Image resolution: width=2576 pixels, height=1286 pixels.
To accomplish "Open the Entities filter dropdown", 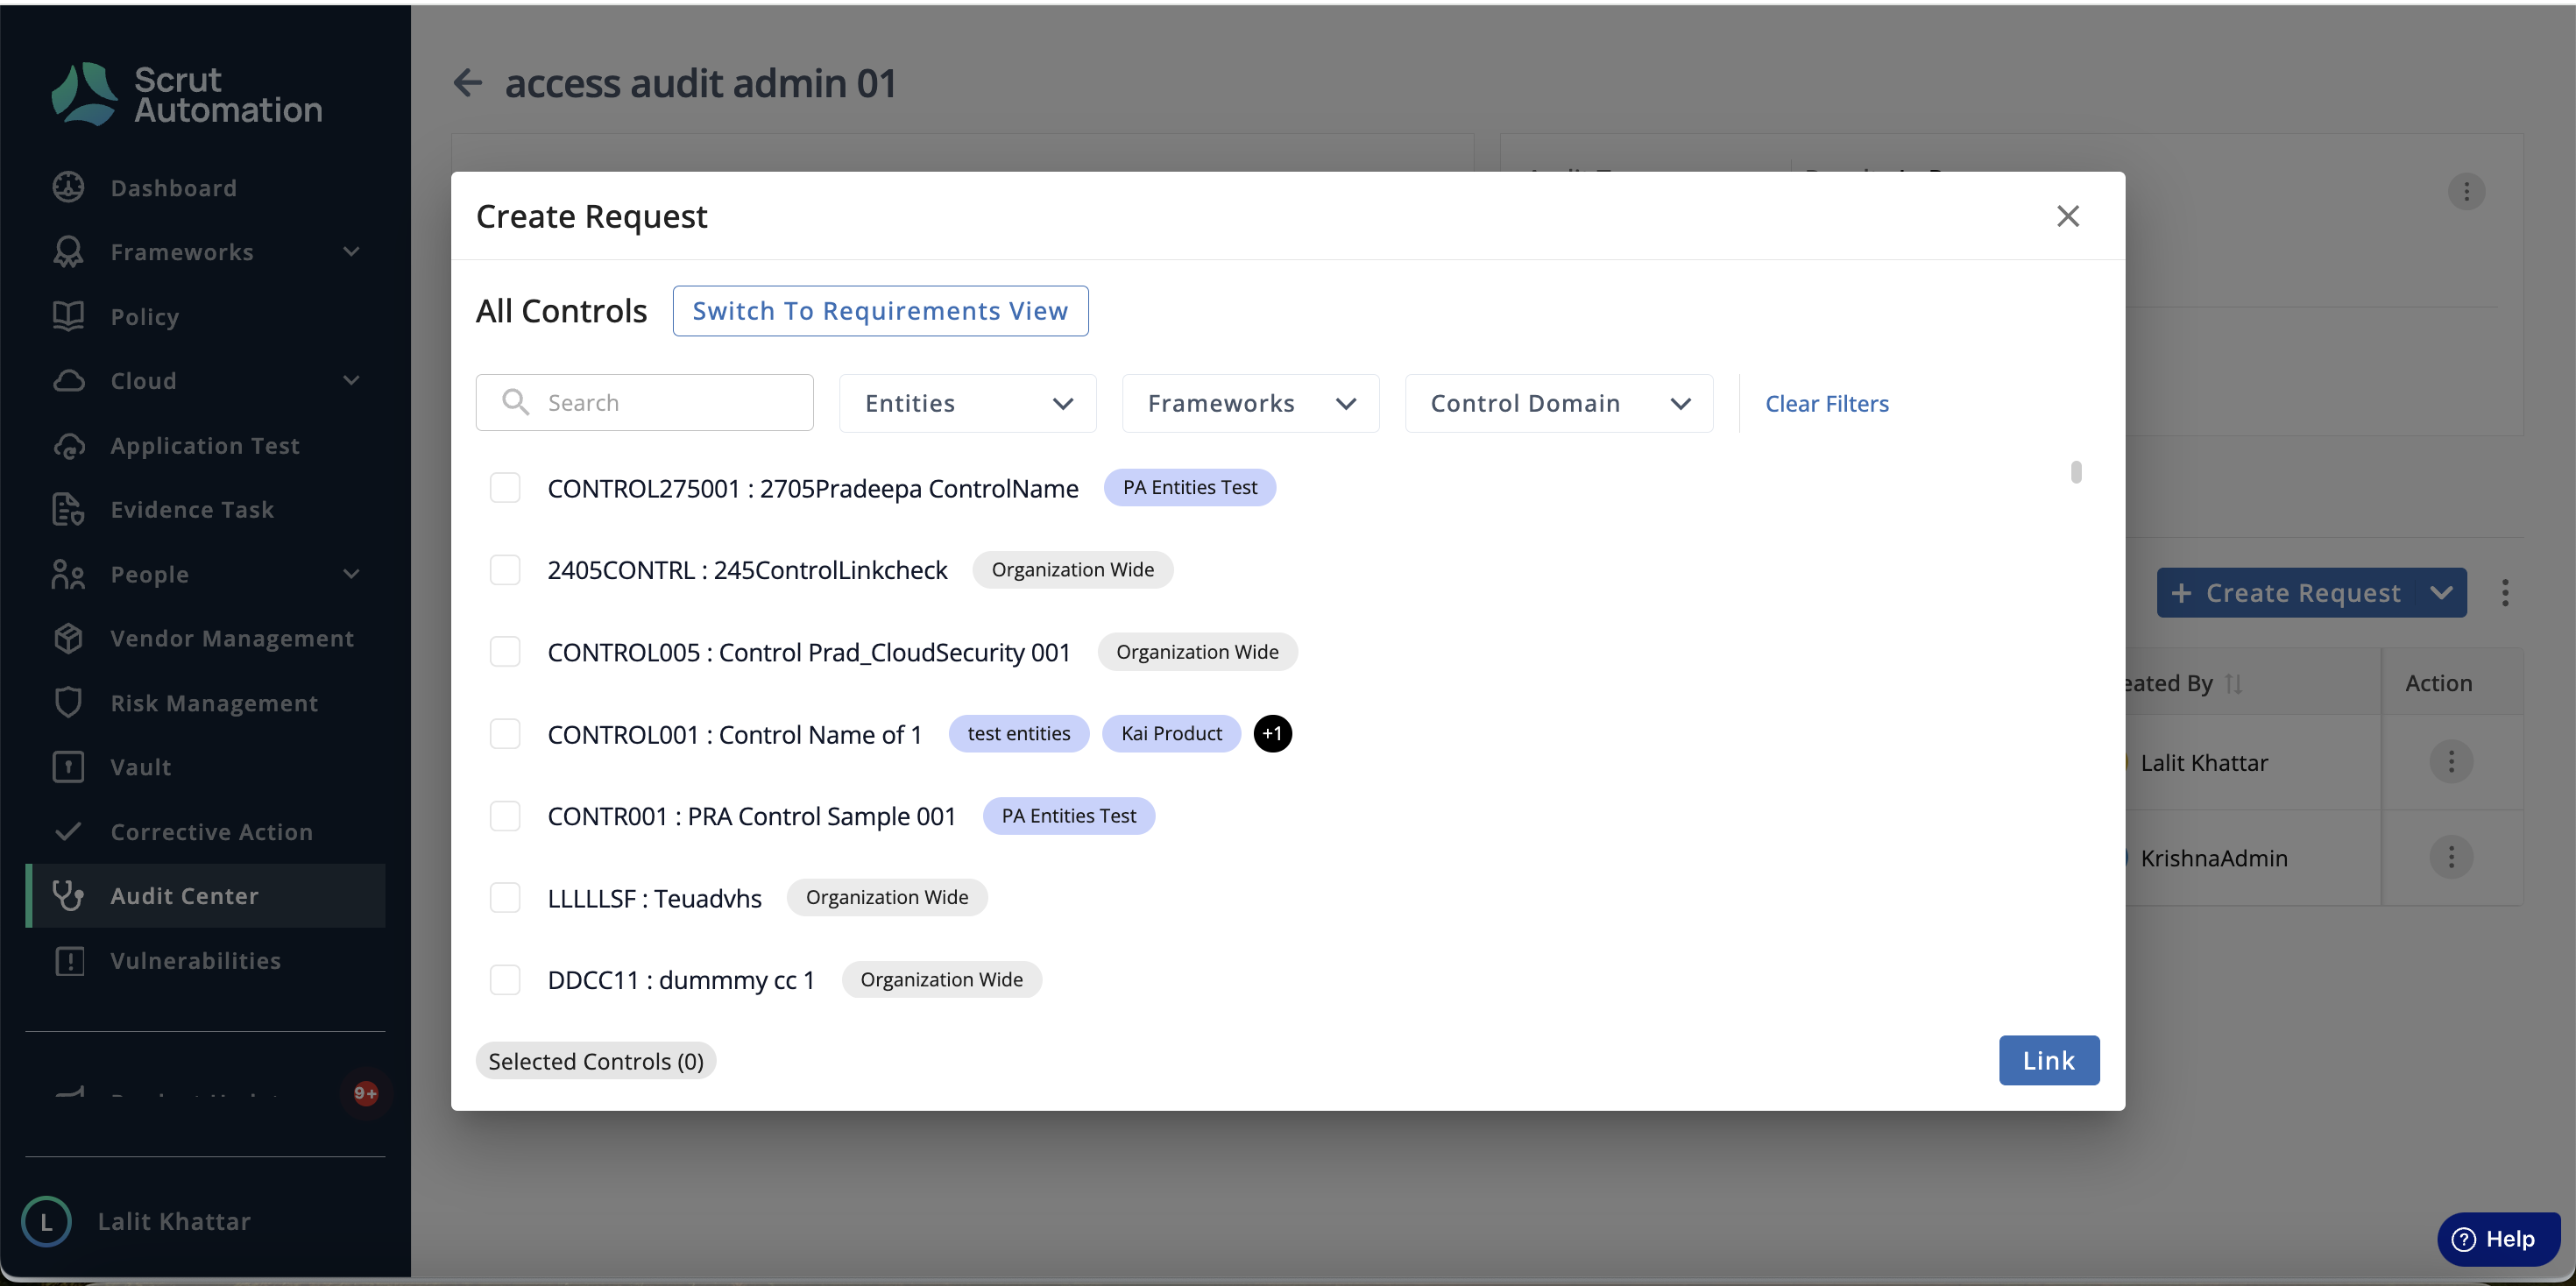I will coord(967,403).
